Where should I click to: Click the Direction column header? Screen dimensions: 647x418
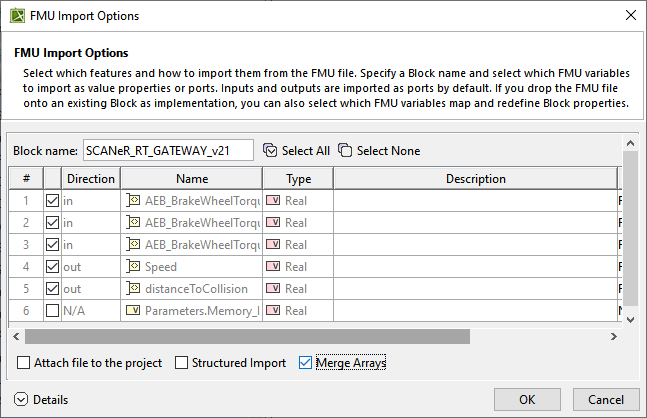[91, 179]
